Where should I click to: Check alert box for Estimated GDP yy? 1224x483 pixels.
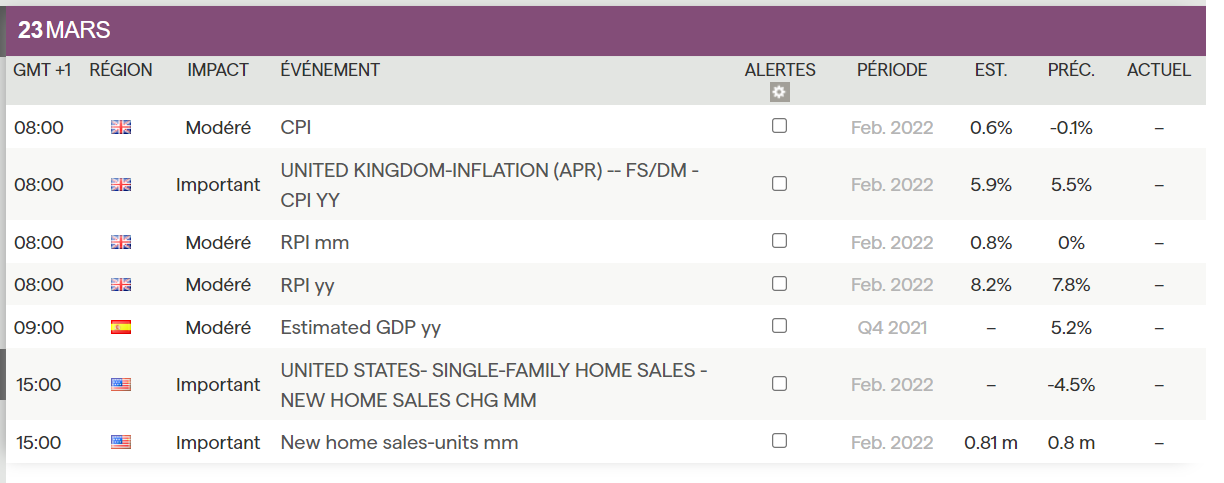point(780,326)
